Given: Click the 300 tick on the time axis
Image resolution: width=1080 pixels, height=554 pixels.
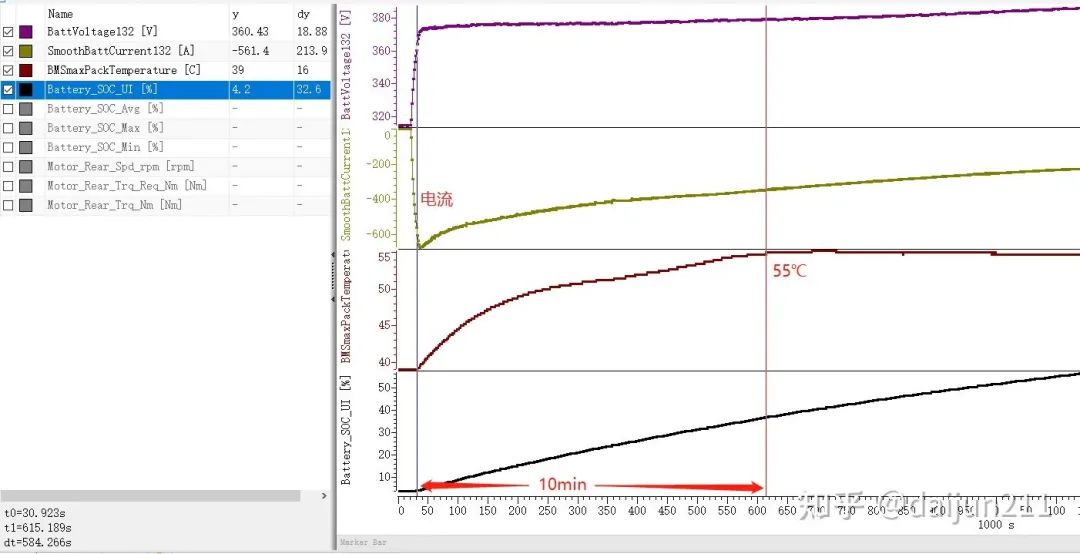Looking at the screenshot, I should click(577, 511).
